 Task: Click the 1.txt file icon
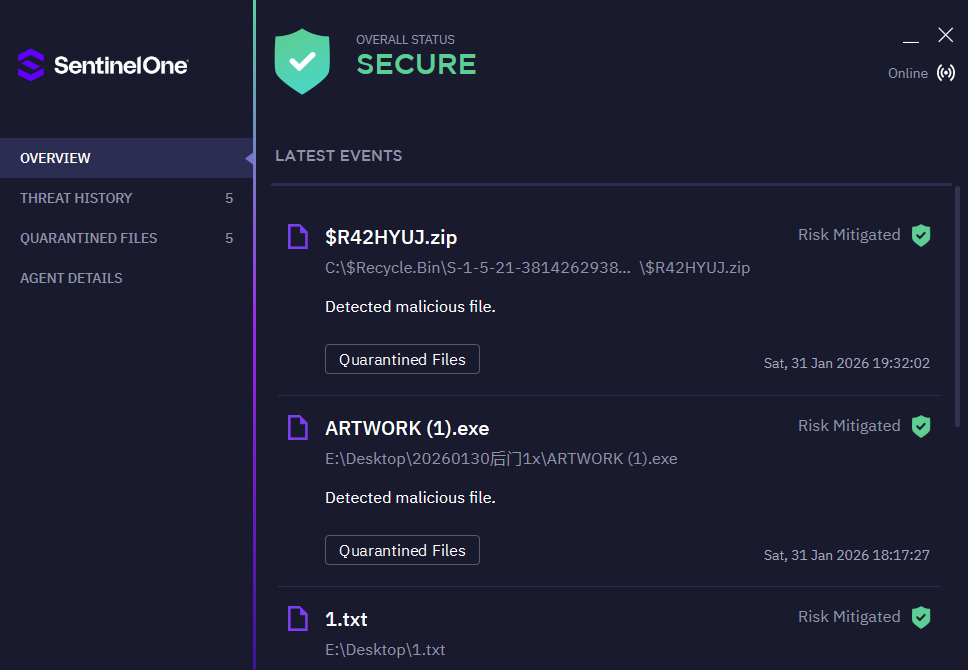point(297,618)
